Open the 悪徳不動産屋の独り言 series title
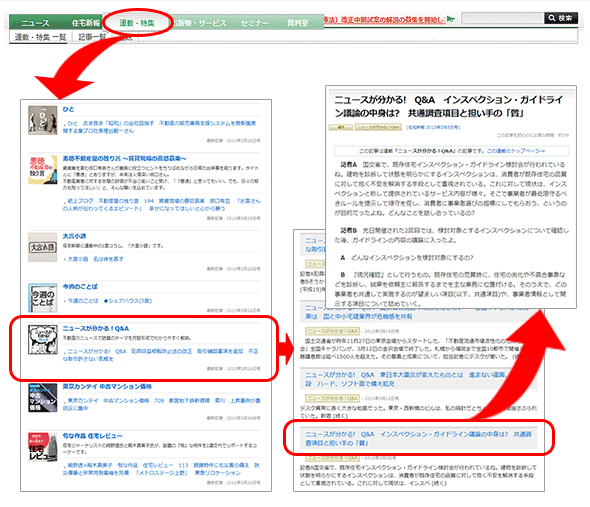Viewport: 590px width, 507px height. point(124,158)
